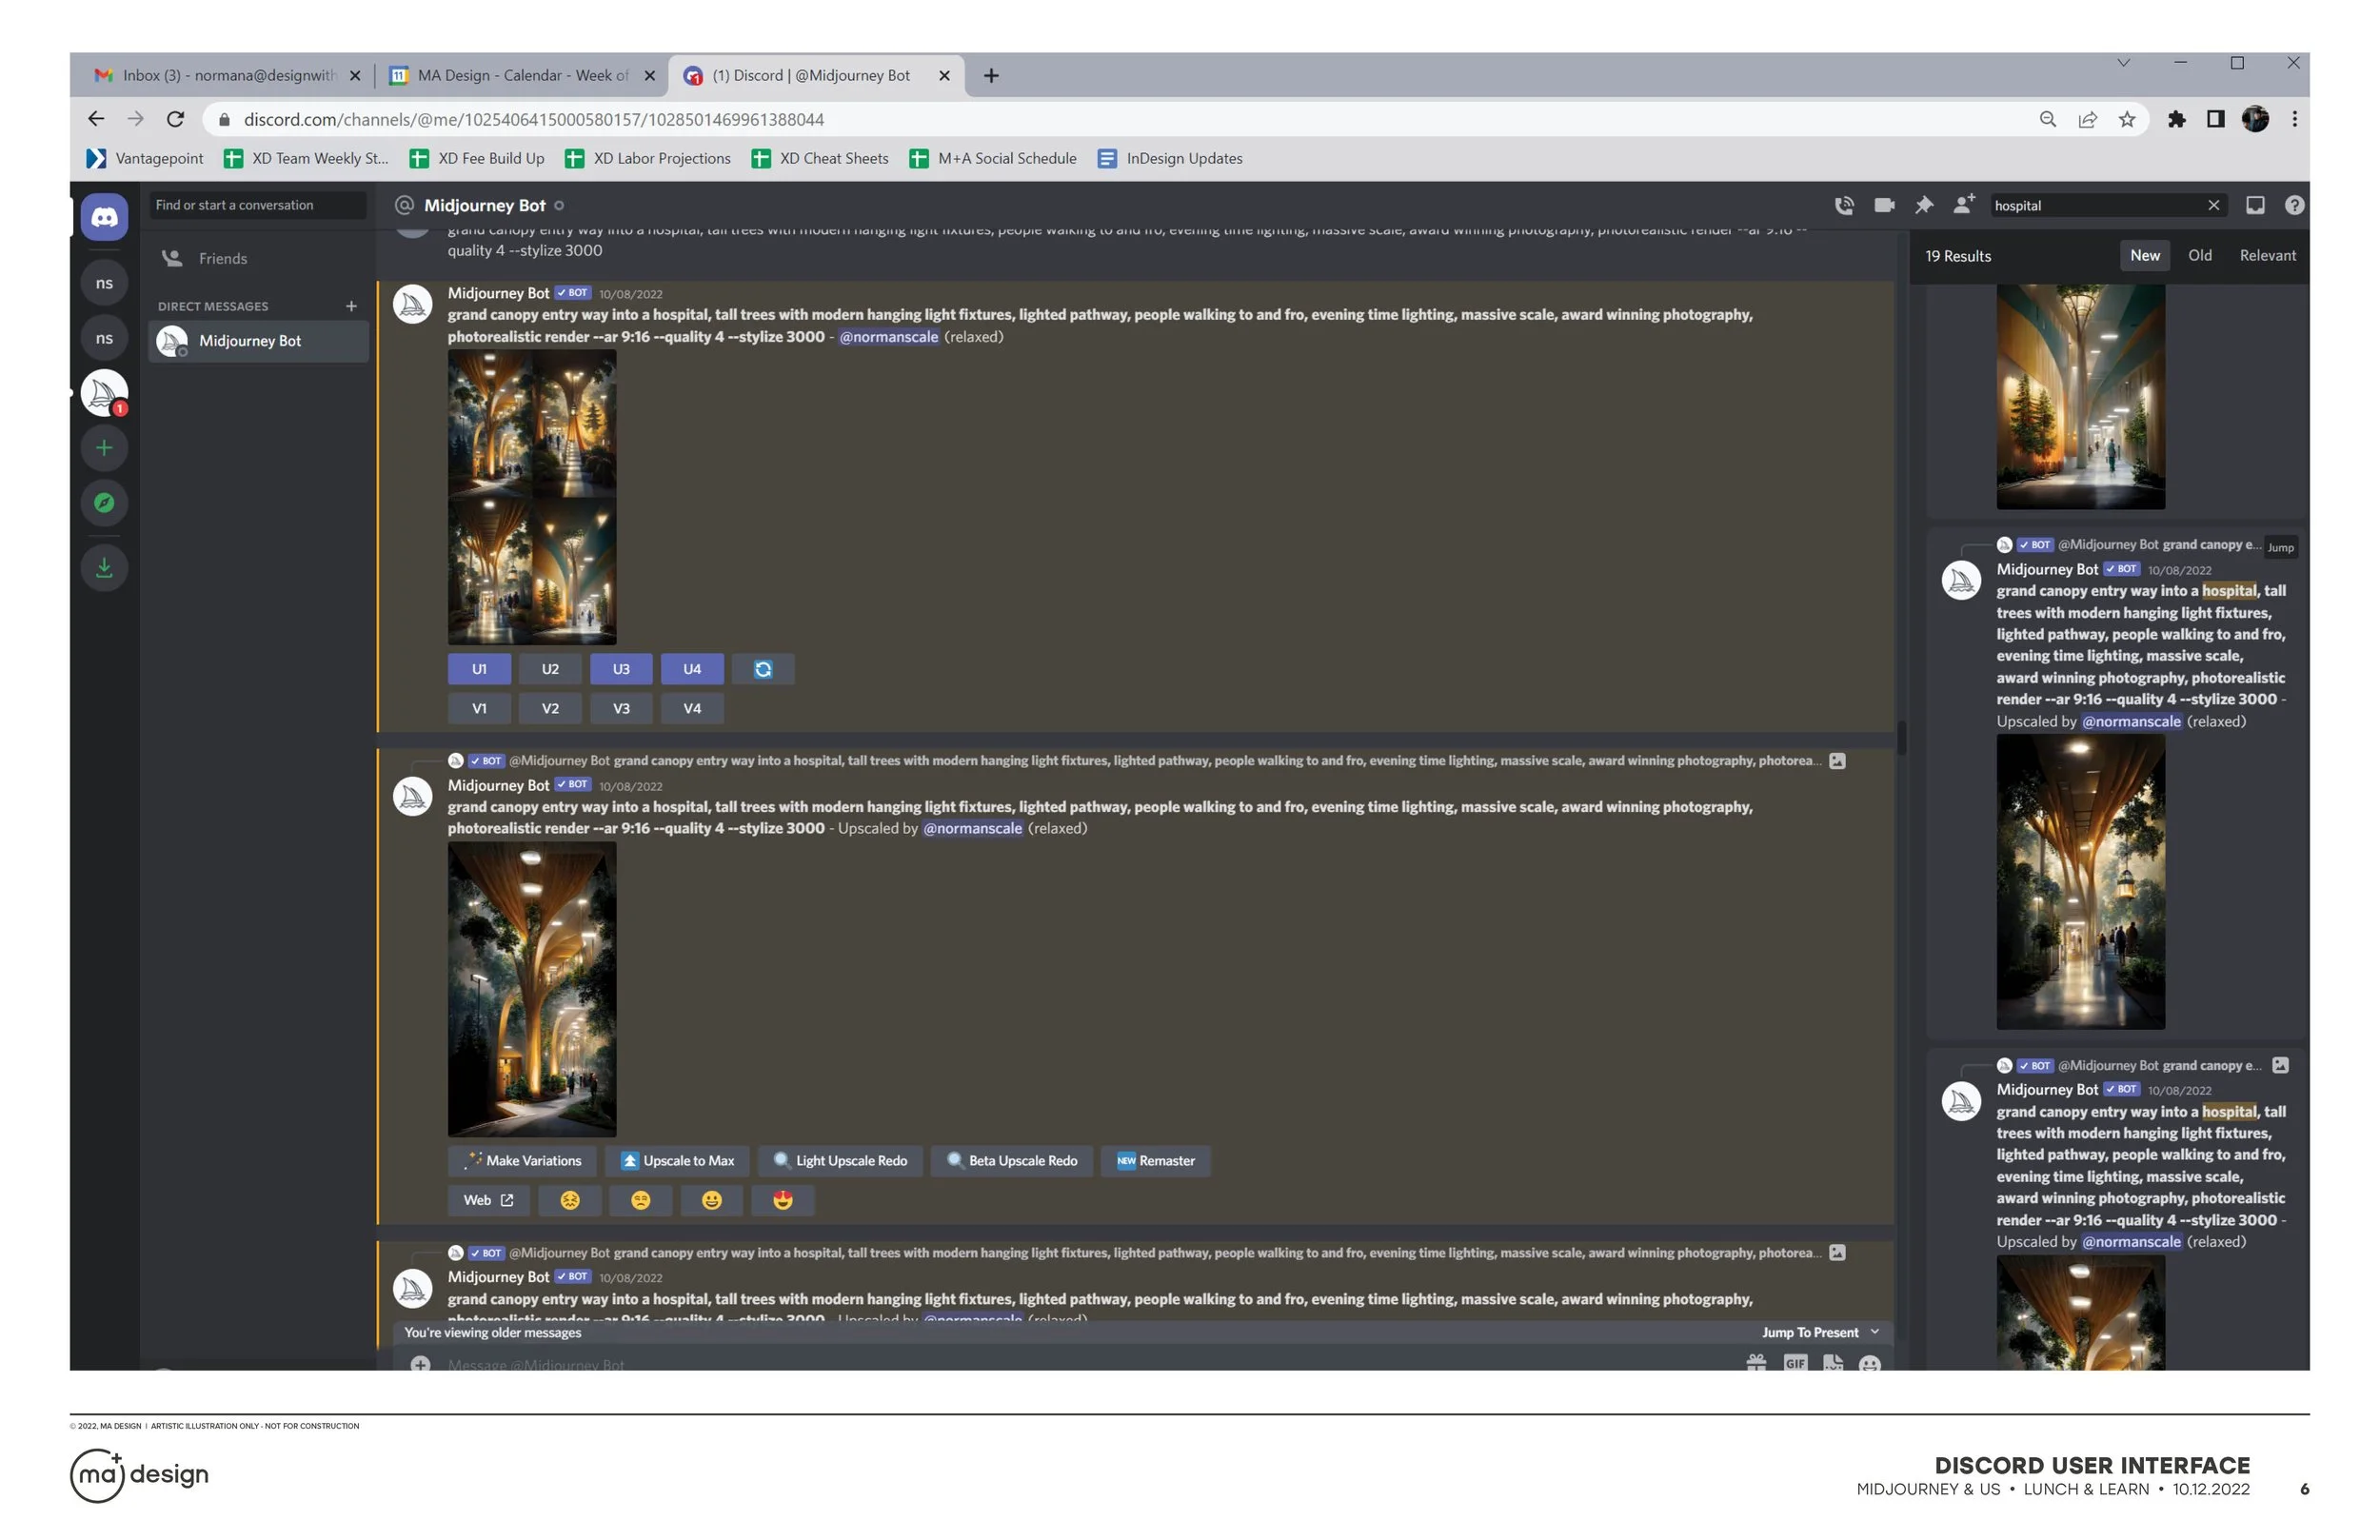Open Chrome zoom magnifier icon in address bar
This screenshot has height=1540, width=2380.
click(2048, 119)
